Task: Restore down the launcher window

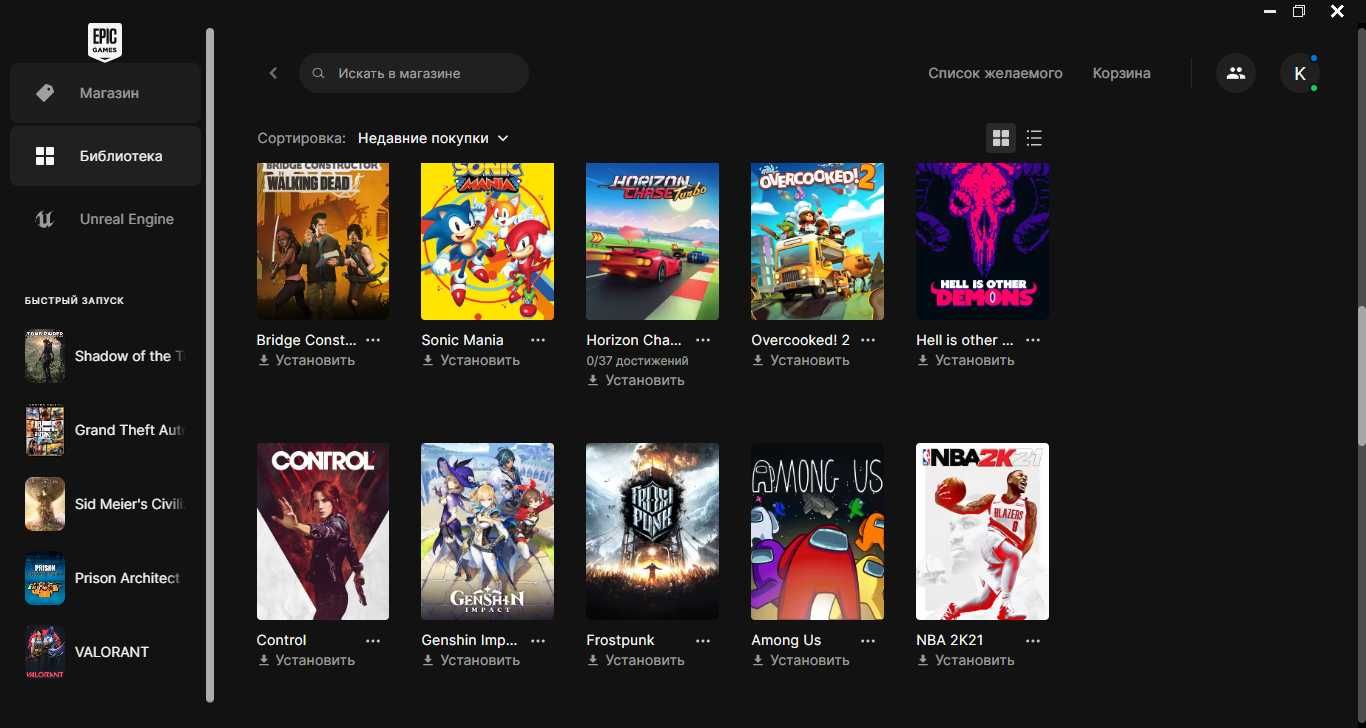Action: pos(1299,12)
